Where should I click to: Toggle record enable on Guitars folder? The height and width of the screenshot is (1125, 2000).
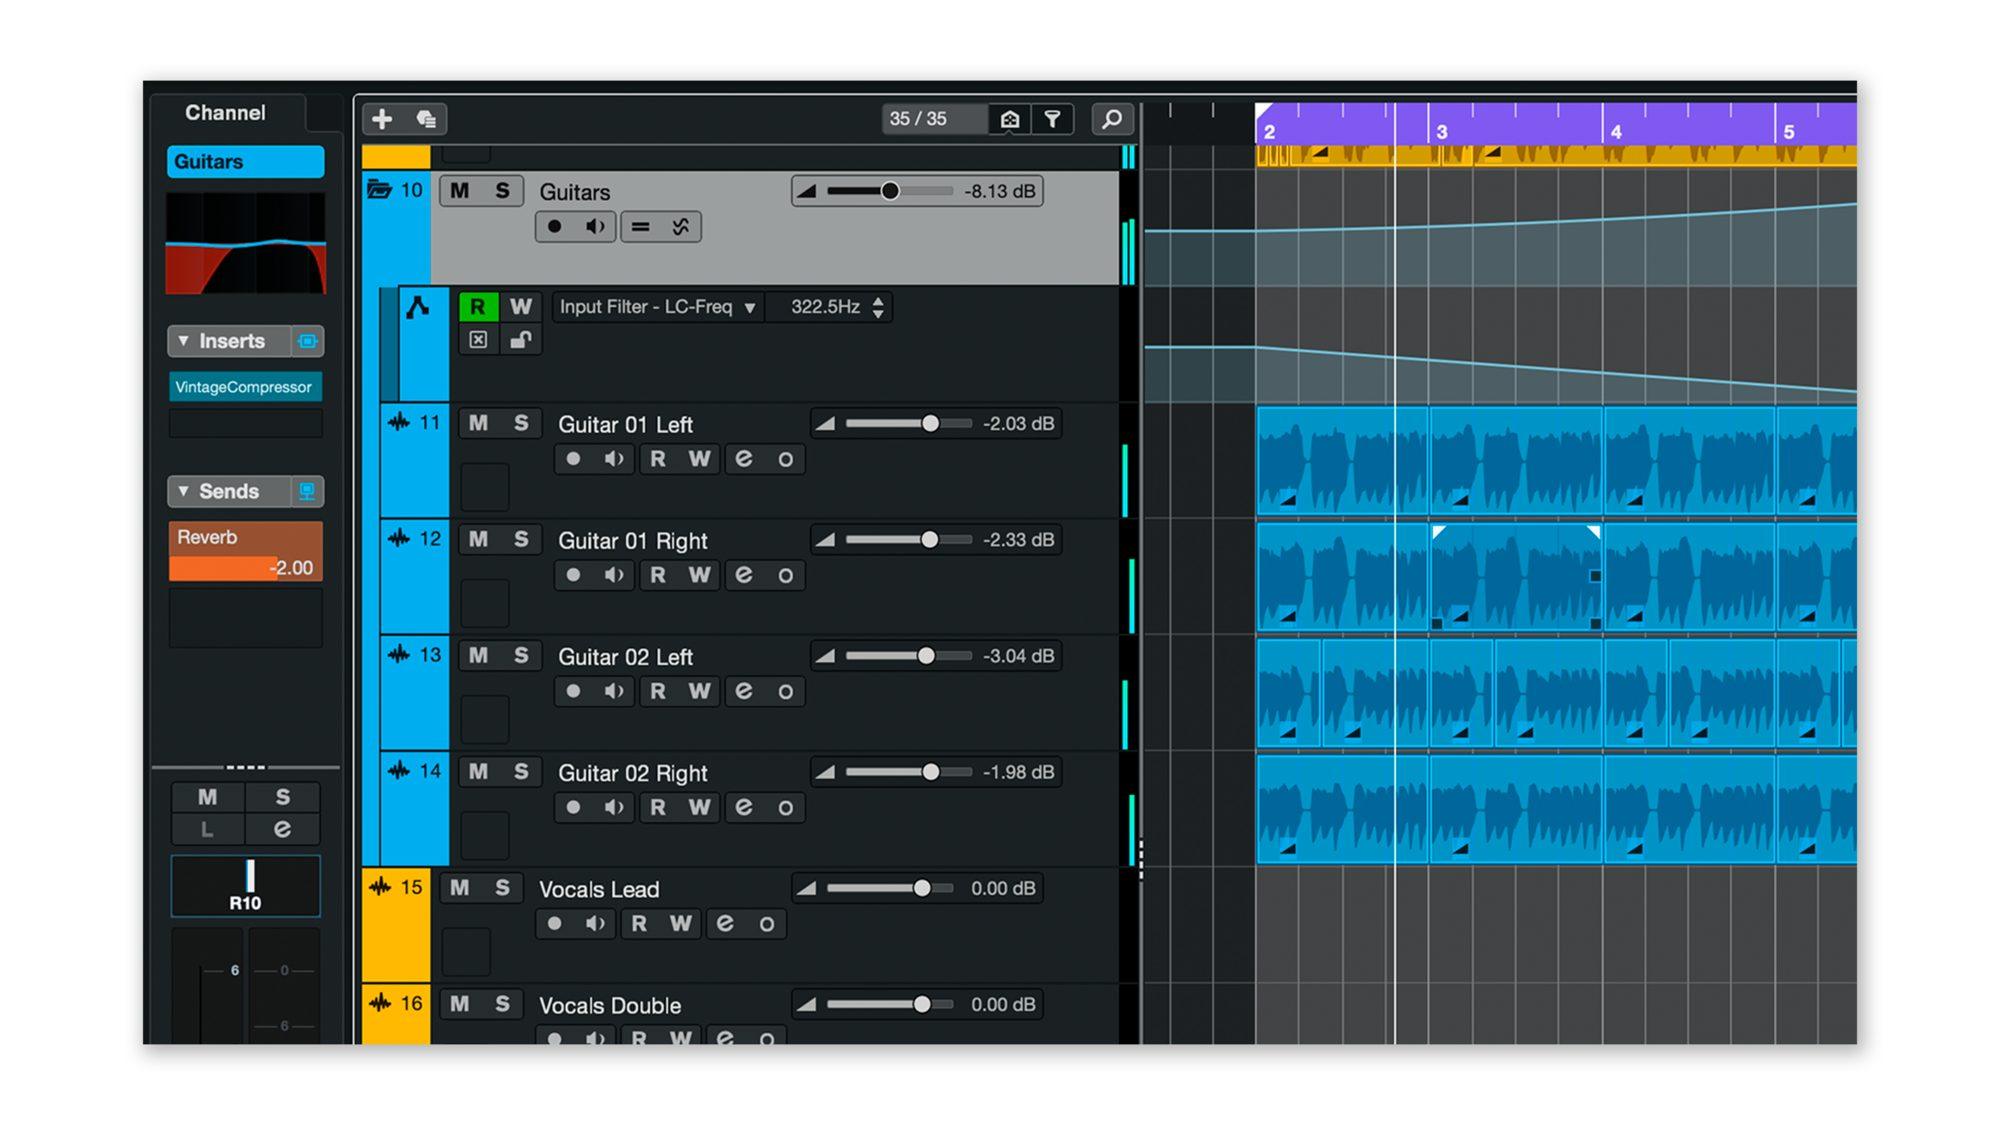pyautogui.click(x=554, y=227)
